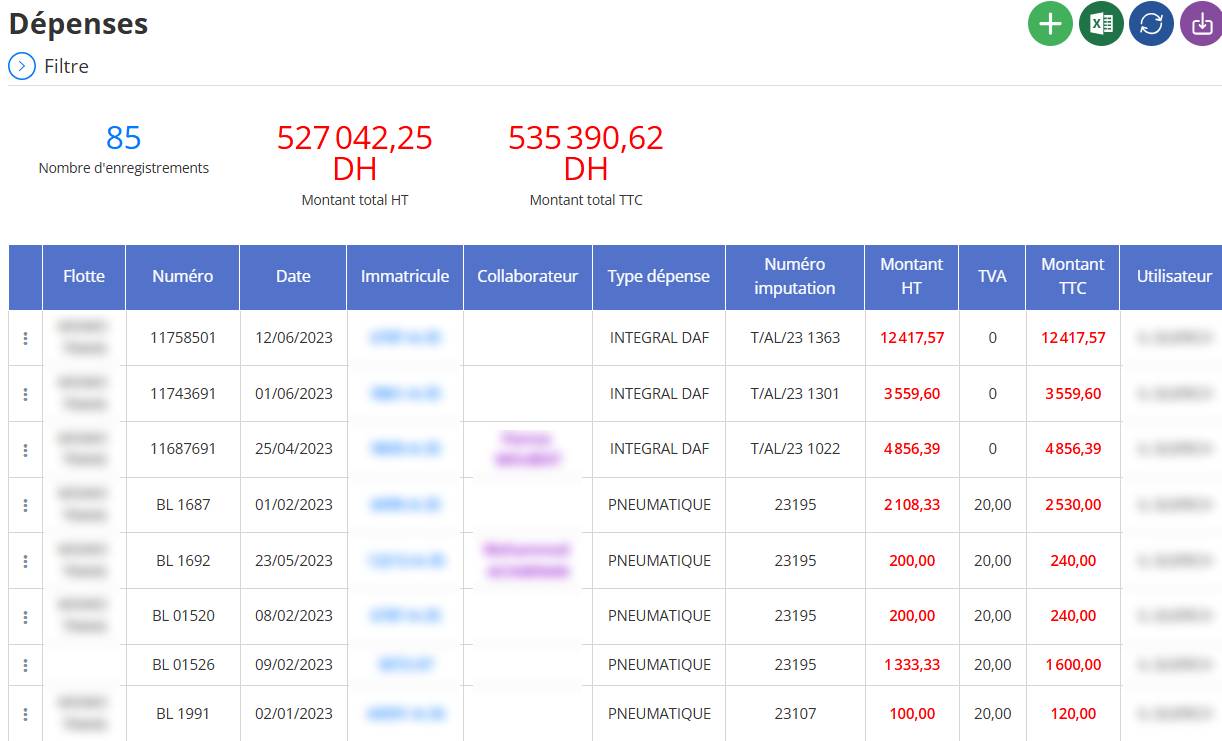Select the BL 1991 number cell

[183, 714]
